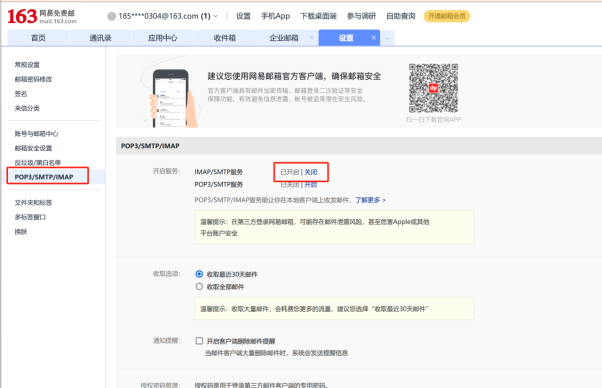Click the 开通邮箱会员 button
The height and width of the screenshot is (388, 602).
[x=447, y=16]
